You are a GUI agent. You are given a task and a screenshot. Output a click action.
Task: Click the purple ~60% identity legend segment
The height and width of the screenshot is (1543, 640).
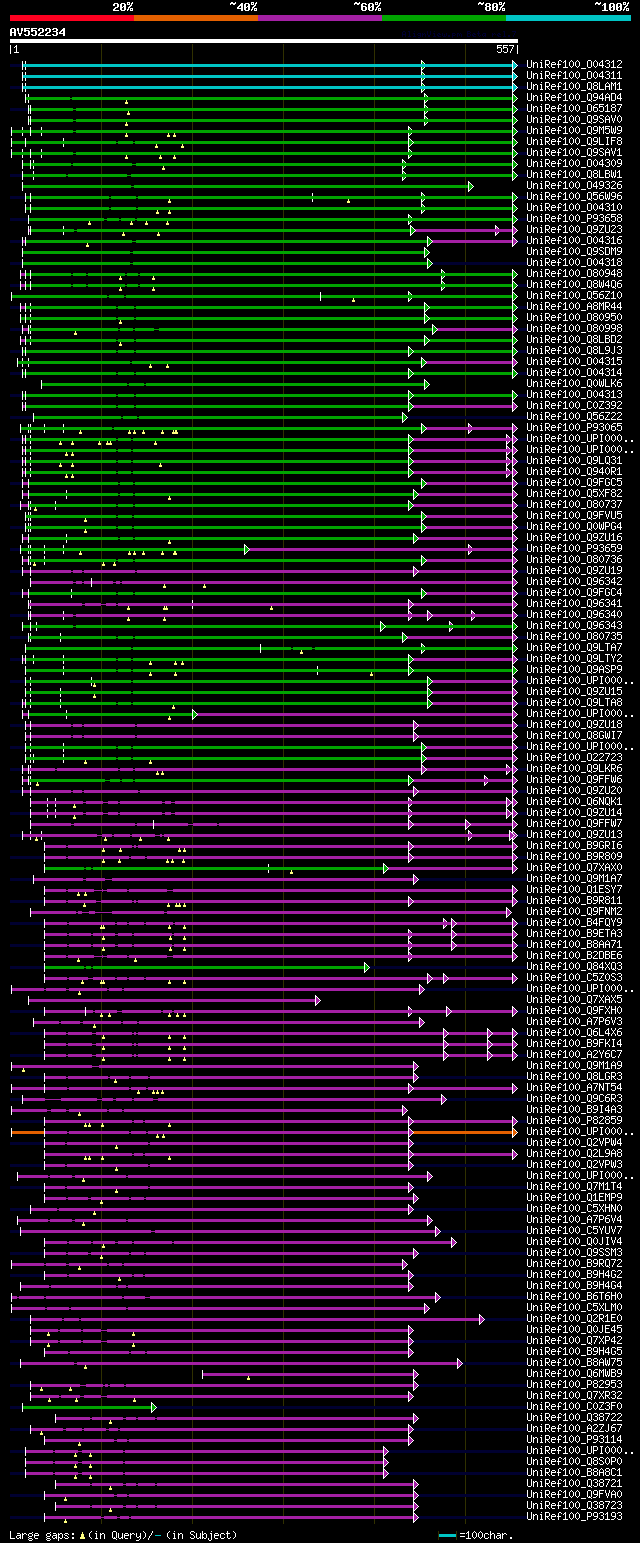coord(320,18)
